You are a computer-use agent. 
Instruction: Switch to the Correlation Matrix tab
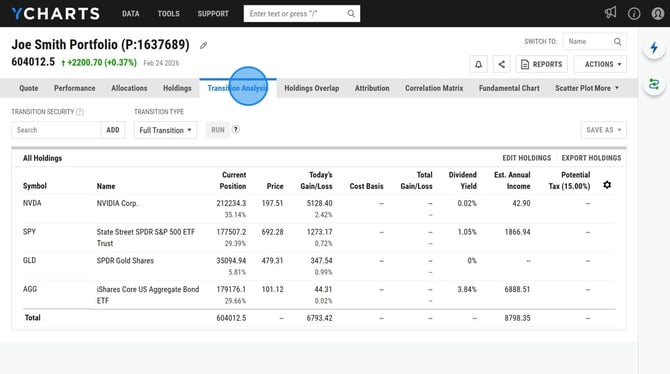434,88
